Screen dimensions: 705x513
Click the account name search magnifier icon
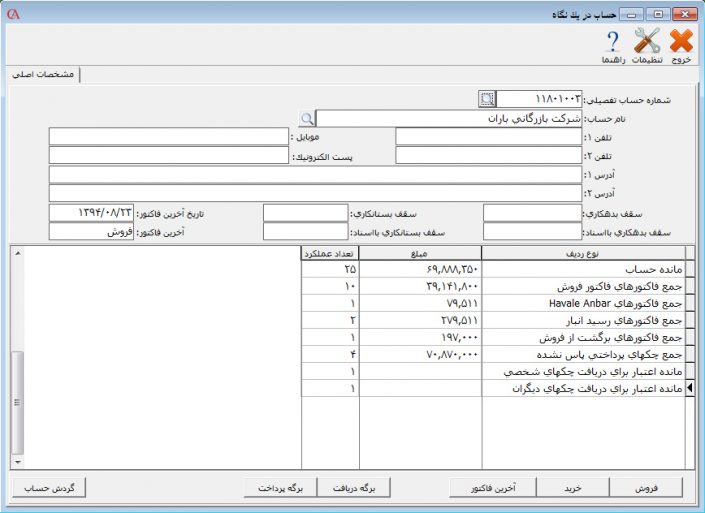tap(307, 118)
